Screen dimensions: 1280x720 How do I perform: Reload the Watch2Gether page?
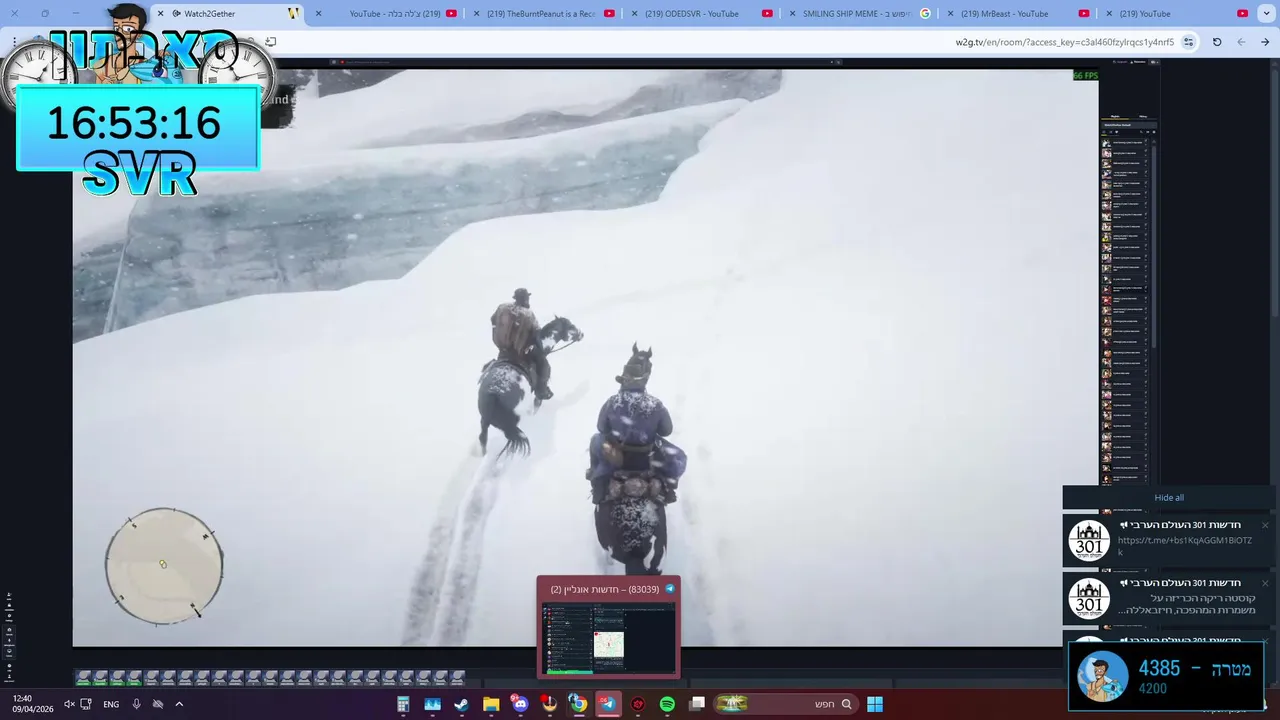1217,42
